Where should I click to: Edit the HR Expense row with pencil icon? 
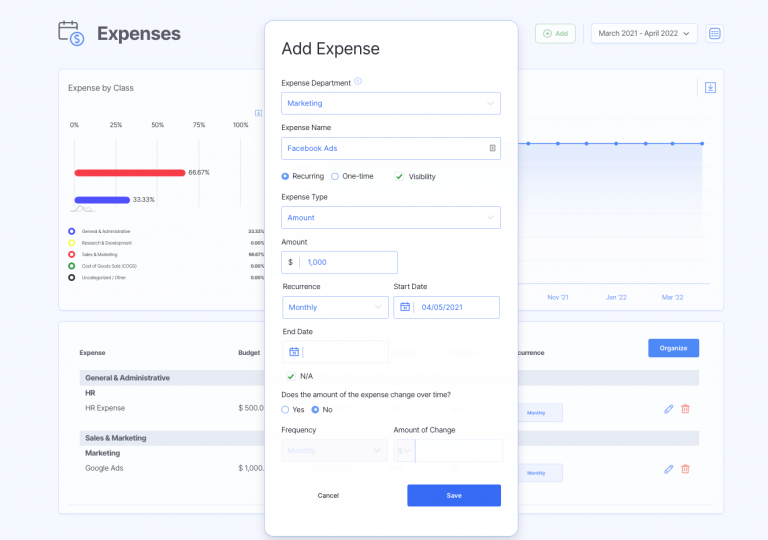point(668,409)
